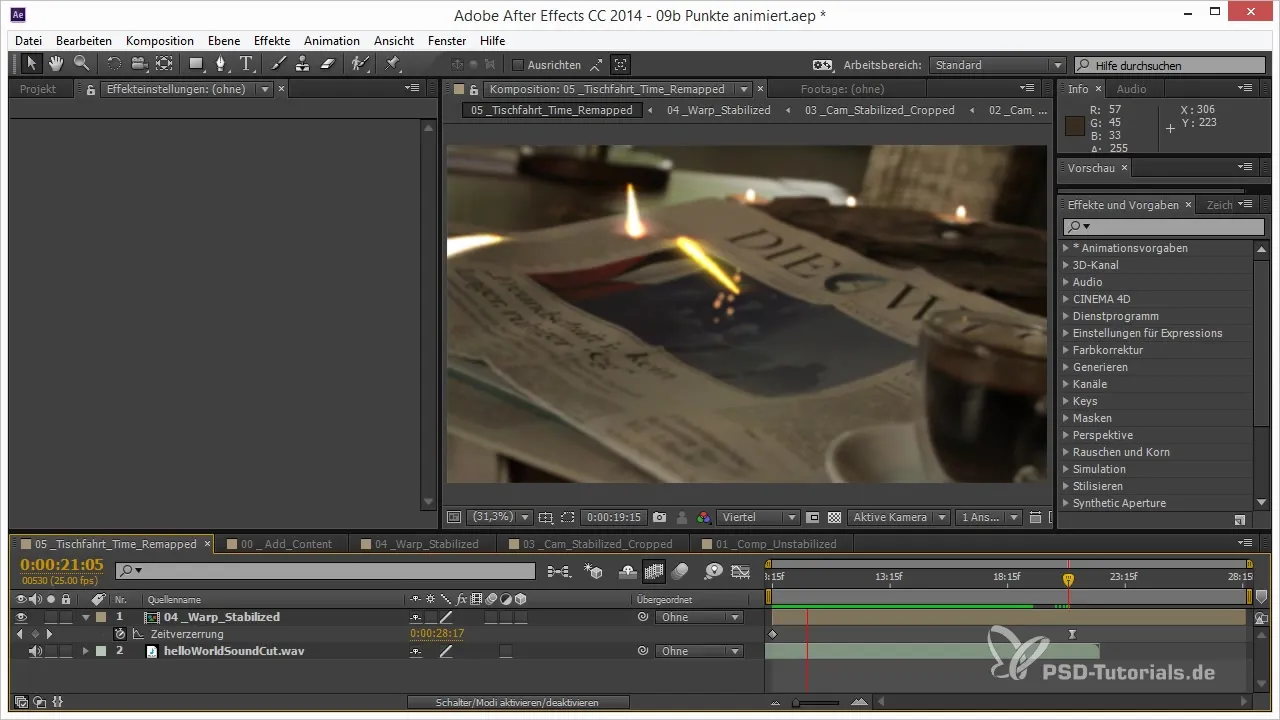Select the Eraser tool
1280x720 pixels.
click(327, 64)
